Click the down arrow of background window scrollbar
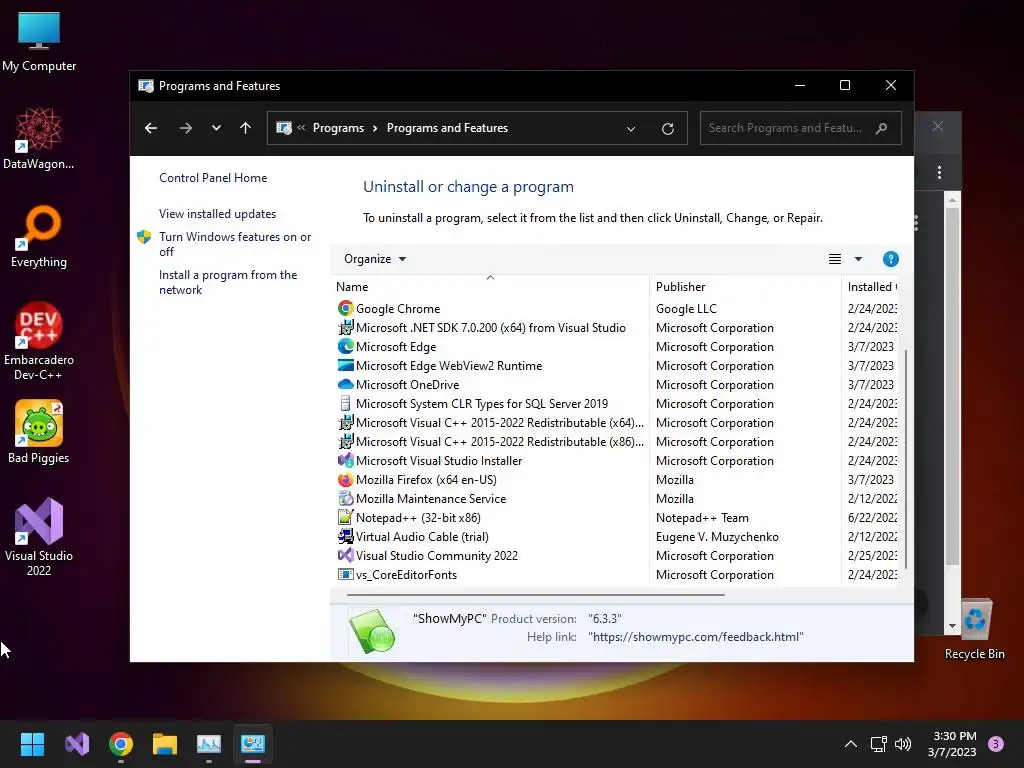1024x768 pixels. coord(952,626)
